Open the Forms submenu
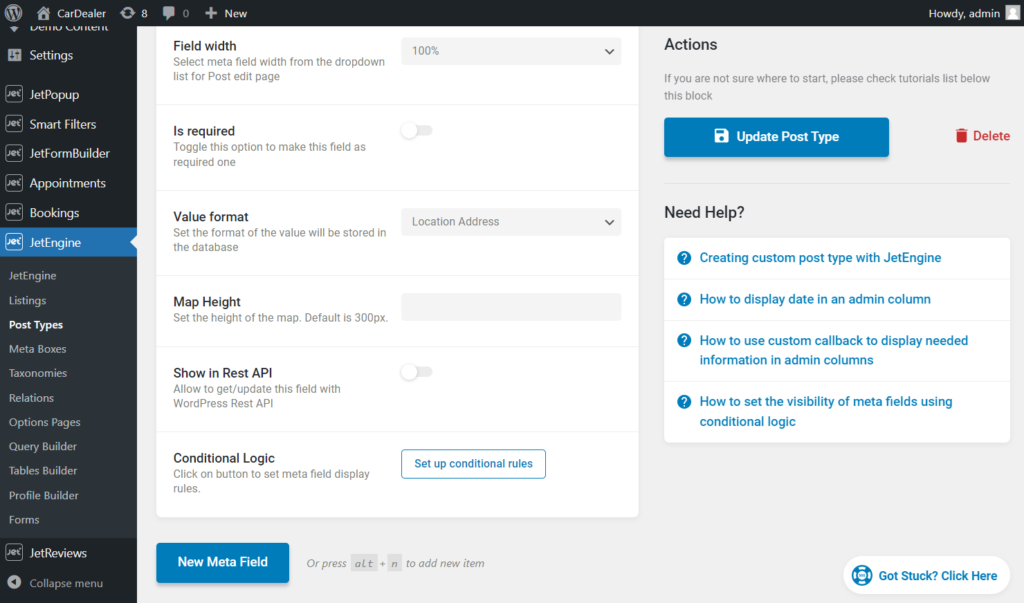This screenshot has height=603, width=1024. pos(24,519)
